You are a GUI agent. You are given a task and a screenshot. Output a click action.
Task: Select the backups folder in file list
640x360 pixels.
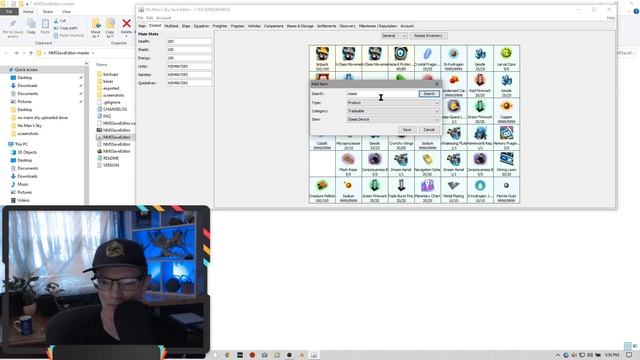point(110,74)
